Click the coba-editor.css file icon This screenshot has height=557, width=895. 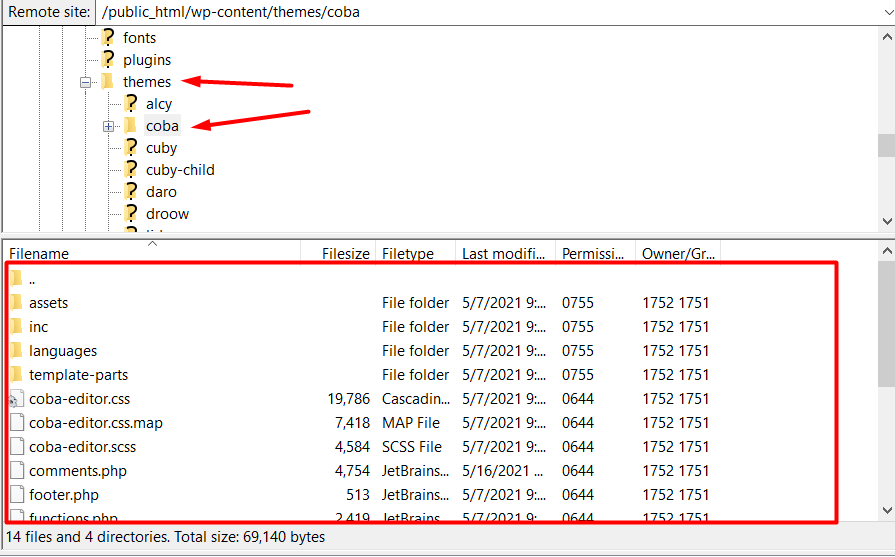point(16,399)
